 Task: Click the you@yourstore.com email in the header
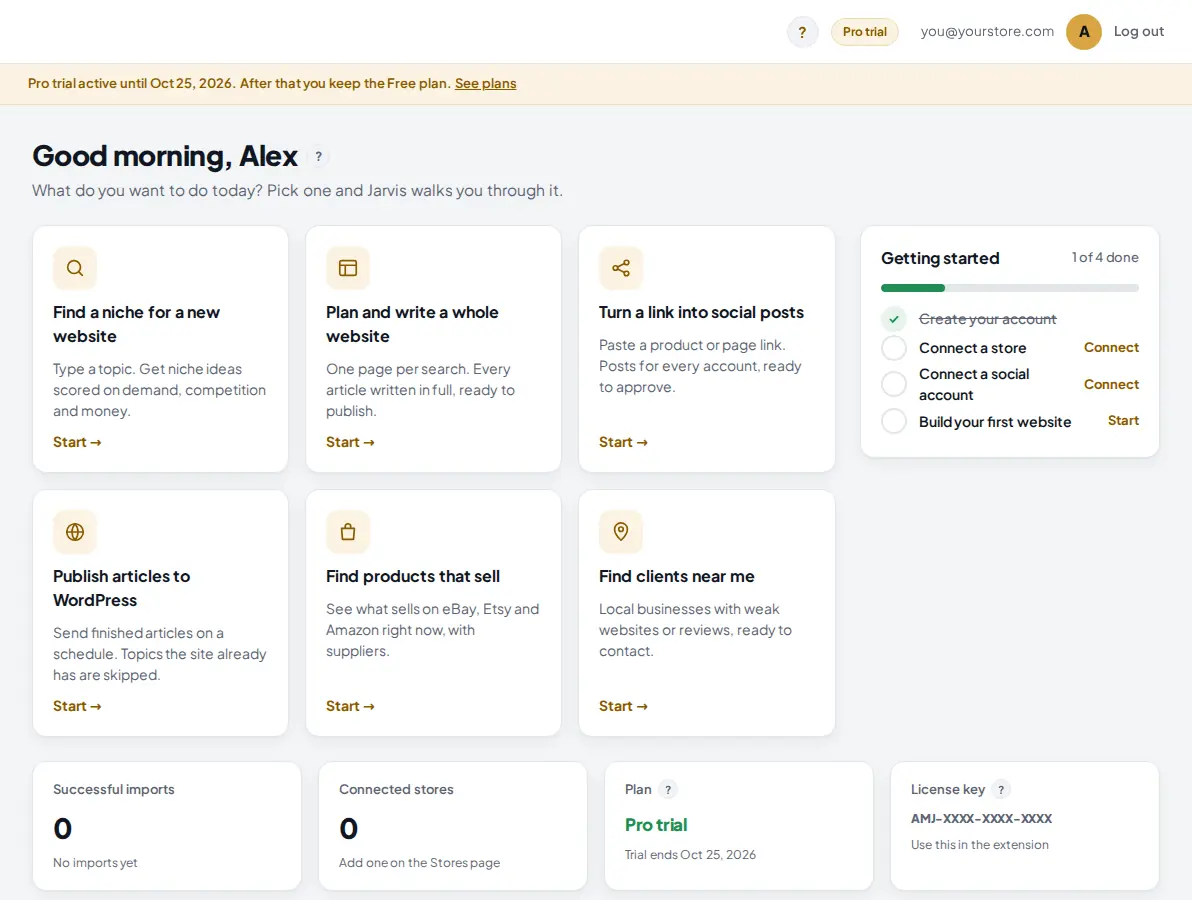(x=987, y=31)
